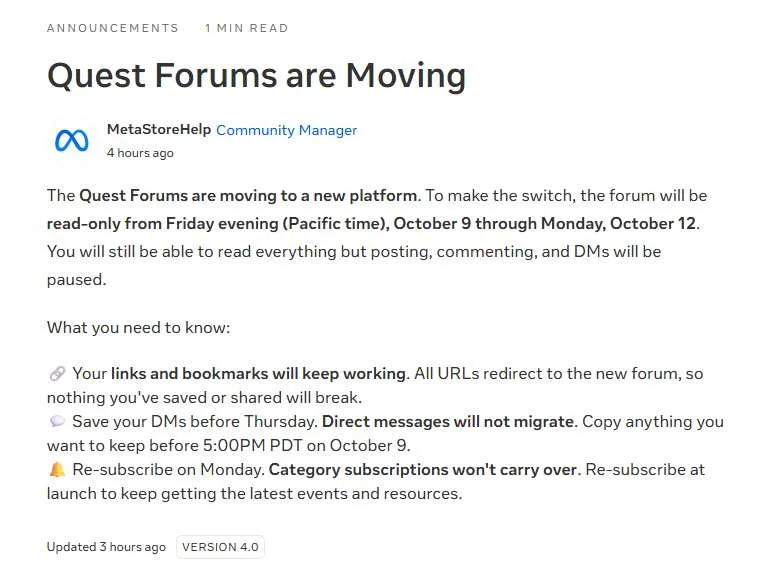
Task: Click bold text 'Category subscriptions won't carry over'
Action: point(423,470)
